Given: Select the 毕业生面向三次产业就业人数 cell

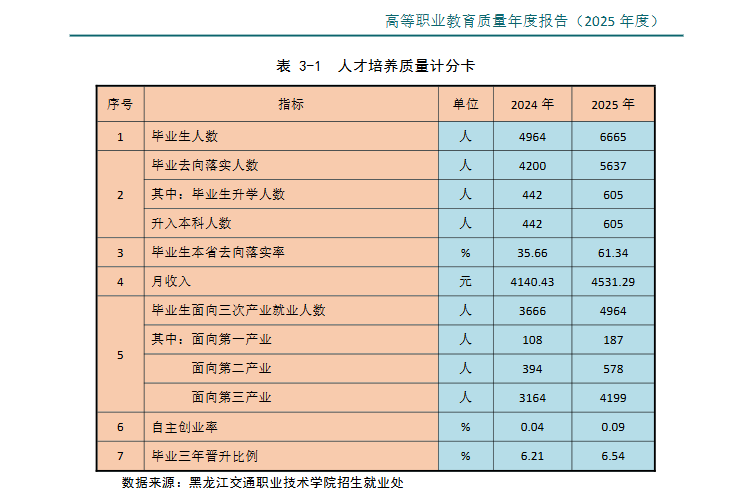Looking at the screenshot, I should [x=291, y=310].
